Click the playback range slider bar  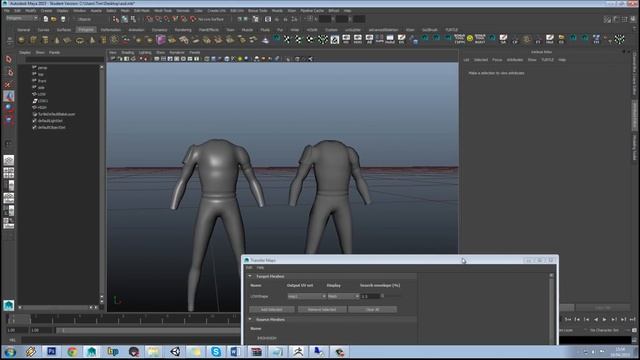click(149, 330)
